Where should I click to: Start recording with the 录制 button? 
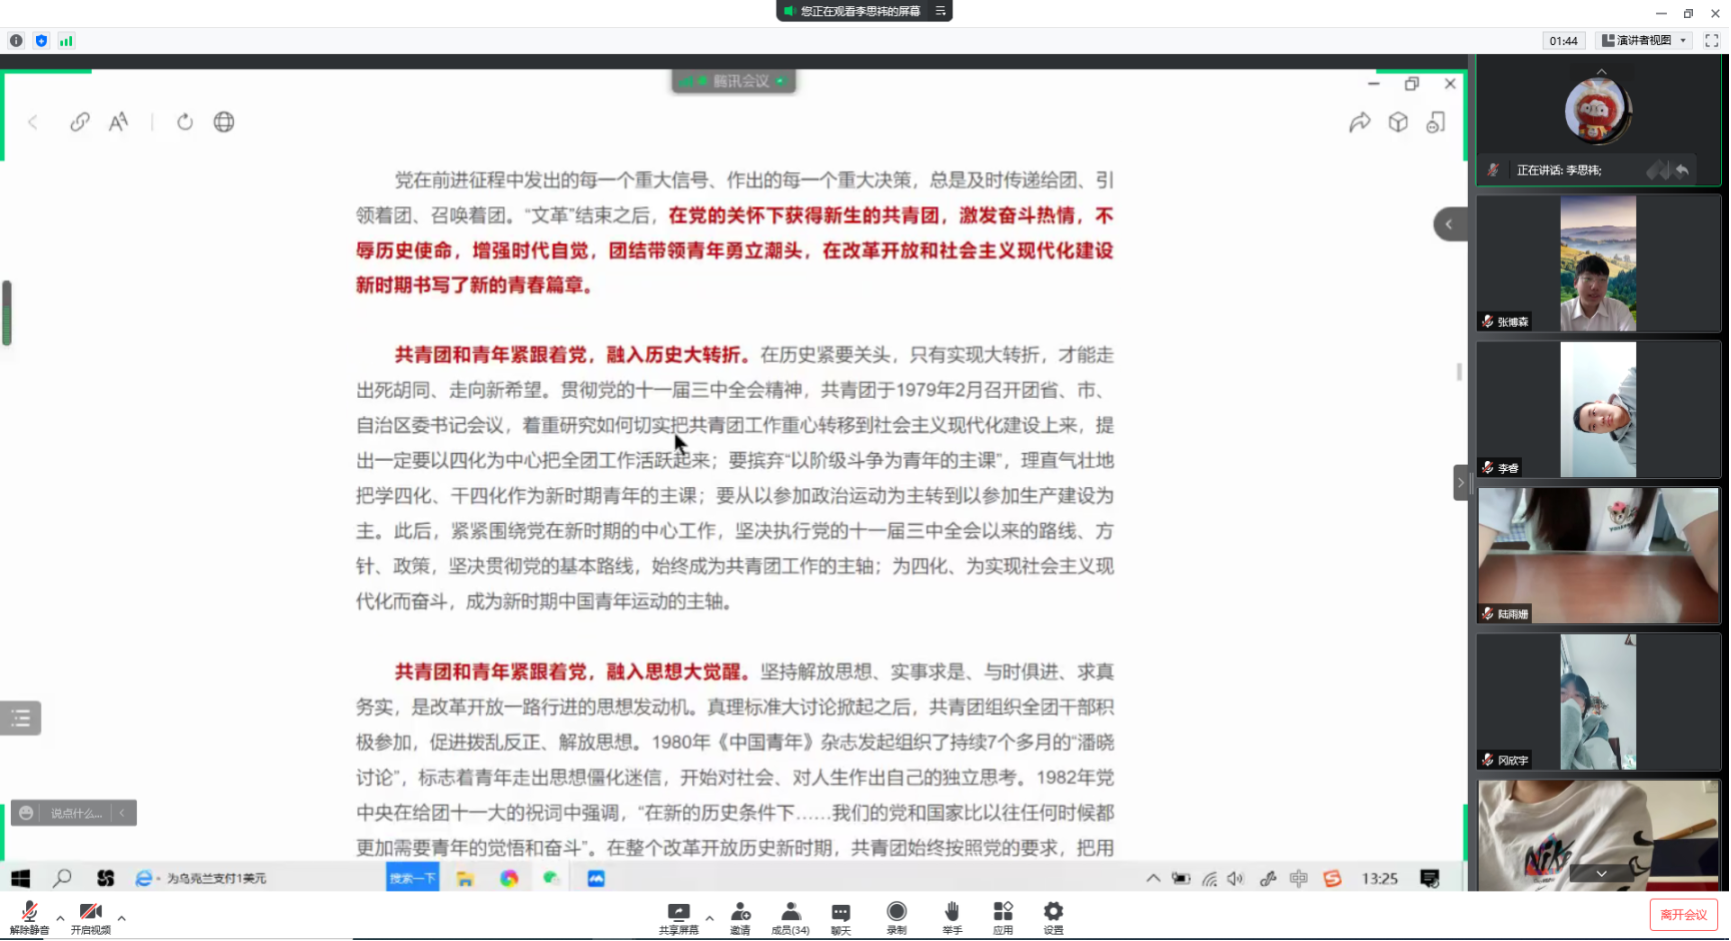(896, 916)
